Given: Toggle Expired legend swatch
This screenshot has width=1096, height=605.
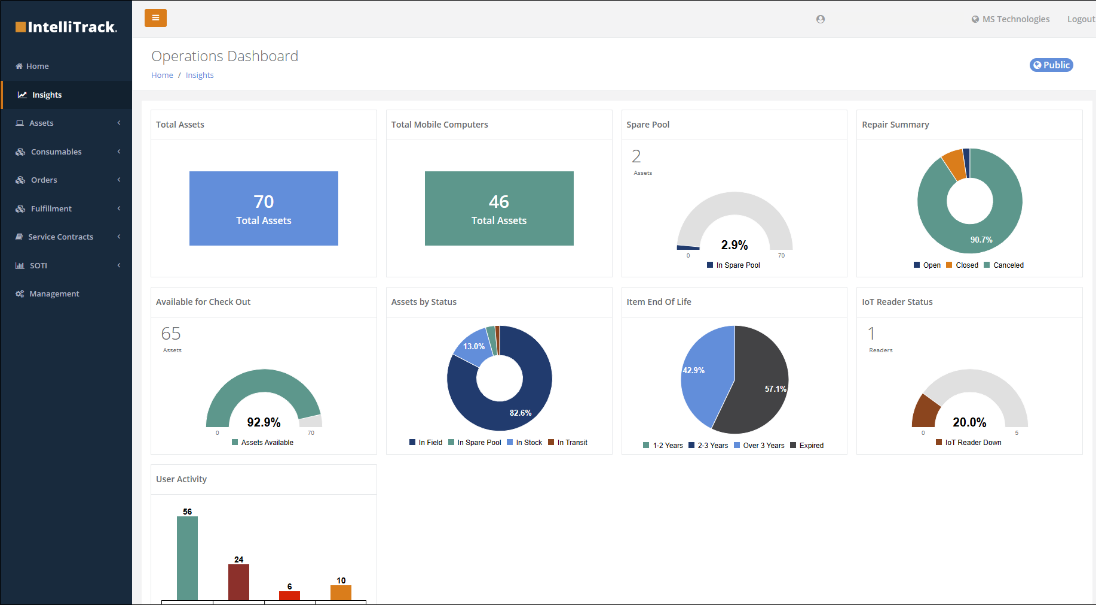Looking at the screenshot, I should click(x=793, y=446).
